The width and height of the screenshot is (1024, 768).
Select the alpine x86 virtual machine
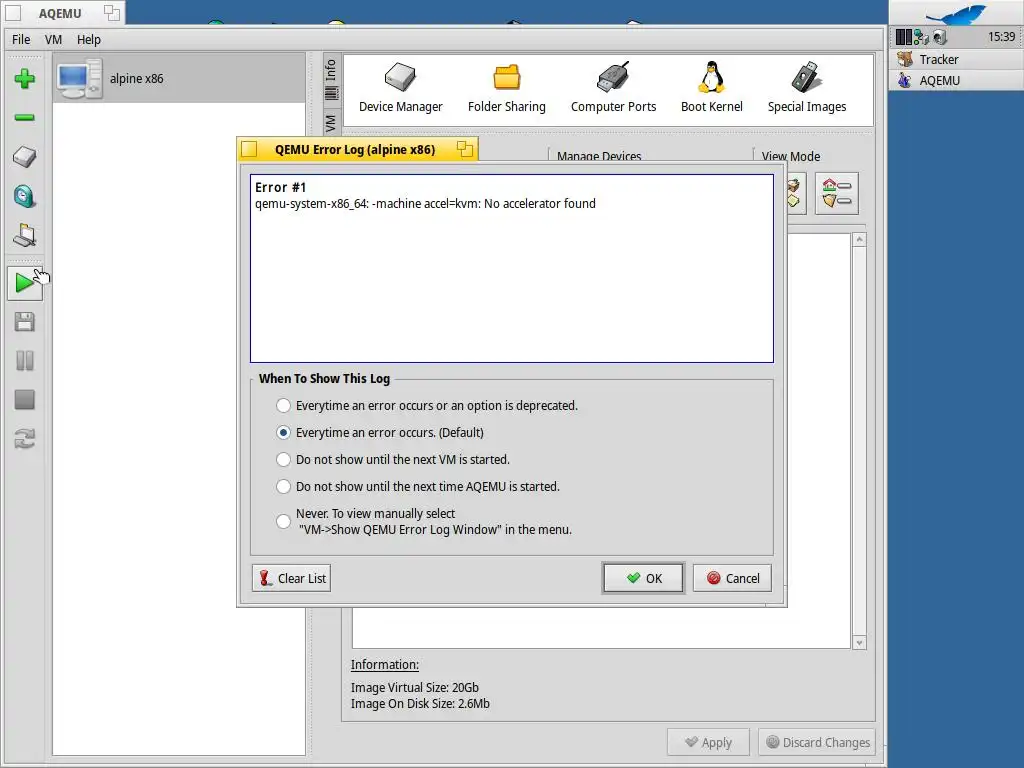179,78
